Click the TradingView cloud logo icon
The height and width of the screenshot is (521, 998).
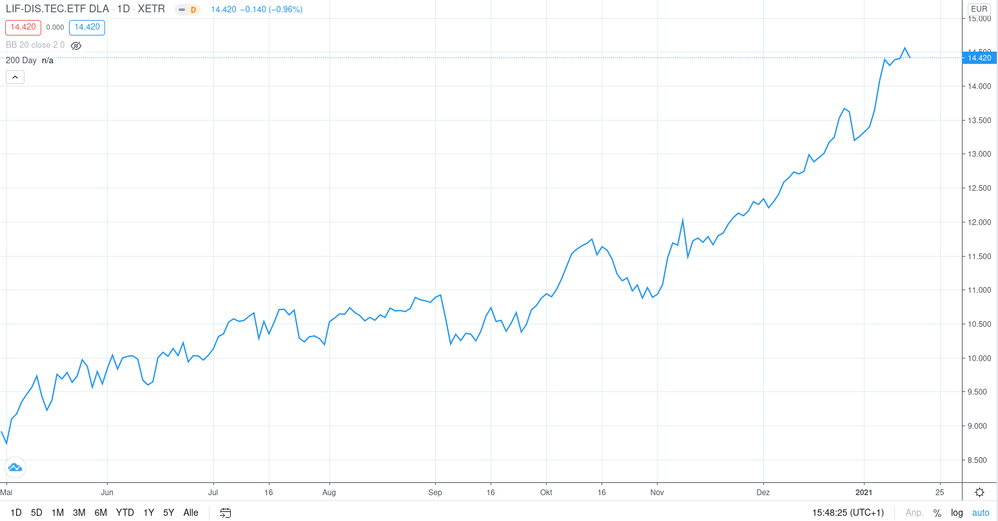[x=15, y=467]
